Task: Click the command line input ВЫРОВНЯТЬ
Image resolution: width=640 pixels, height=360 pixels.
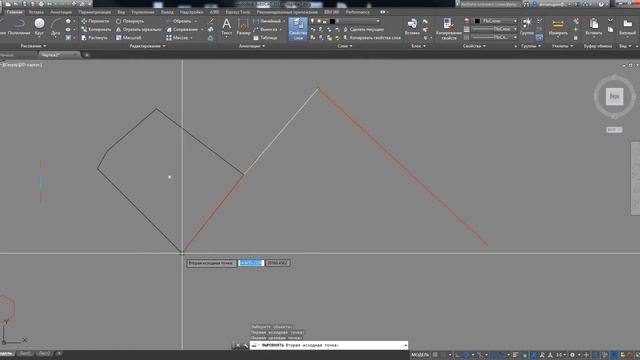Action: point(329,345)
